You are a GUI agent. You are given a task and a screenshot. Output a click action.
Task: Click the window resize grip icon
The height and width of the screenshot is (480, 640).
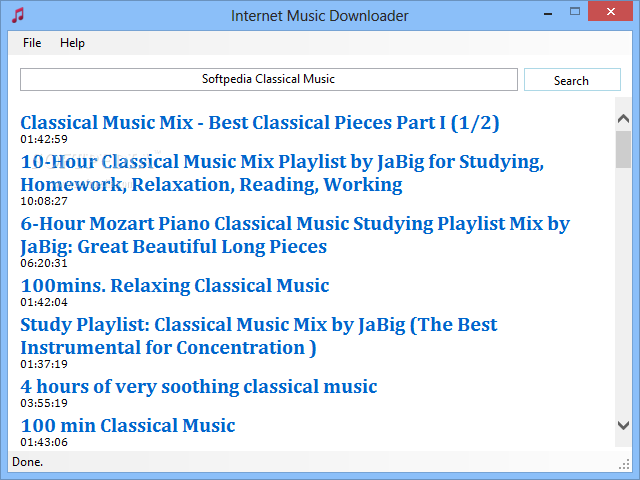pyautogui.click(x=624, y=464)
